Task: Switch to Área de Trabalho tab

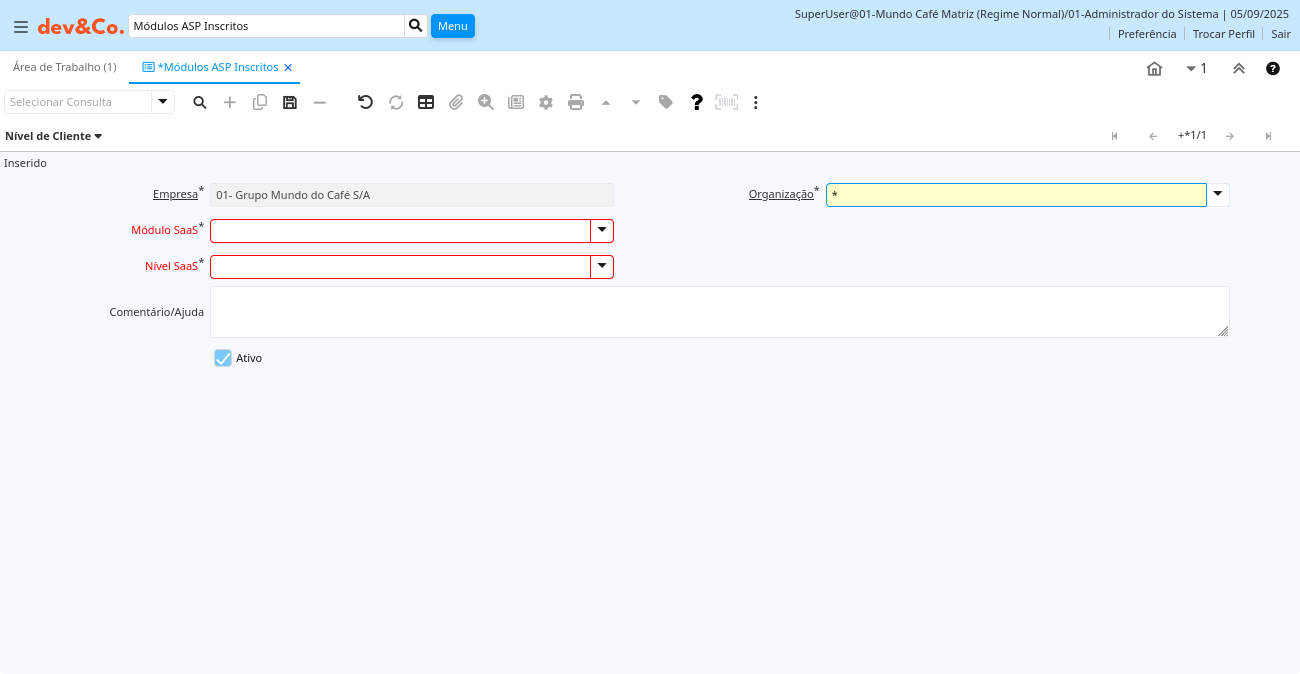Action: click(64, 67)
